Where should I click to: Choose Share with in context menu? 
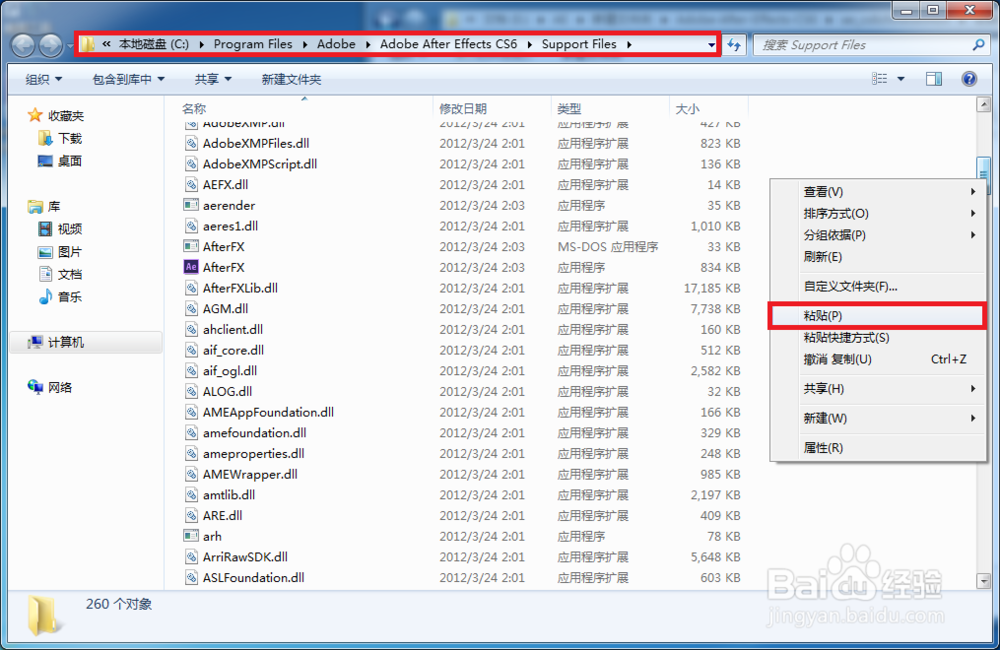point(878,388)
